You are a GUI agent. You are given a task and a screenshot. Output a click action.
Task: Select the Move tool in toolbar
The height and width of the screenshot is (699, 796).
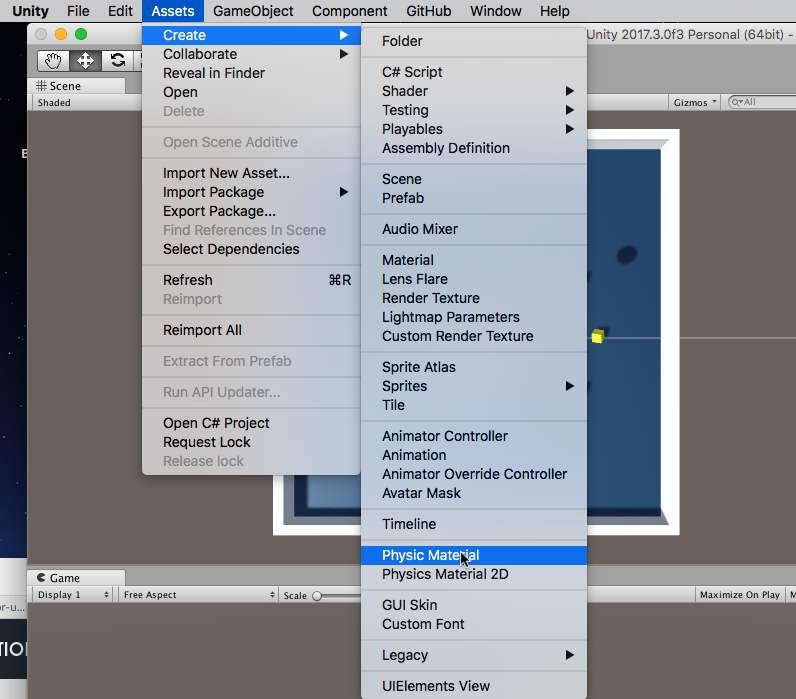pos(85,61)
